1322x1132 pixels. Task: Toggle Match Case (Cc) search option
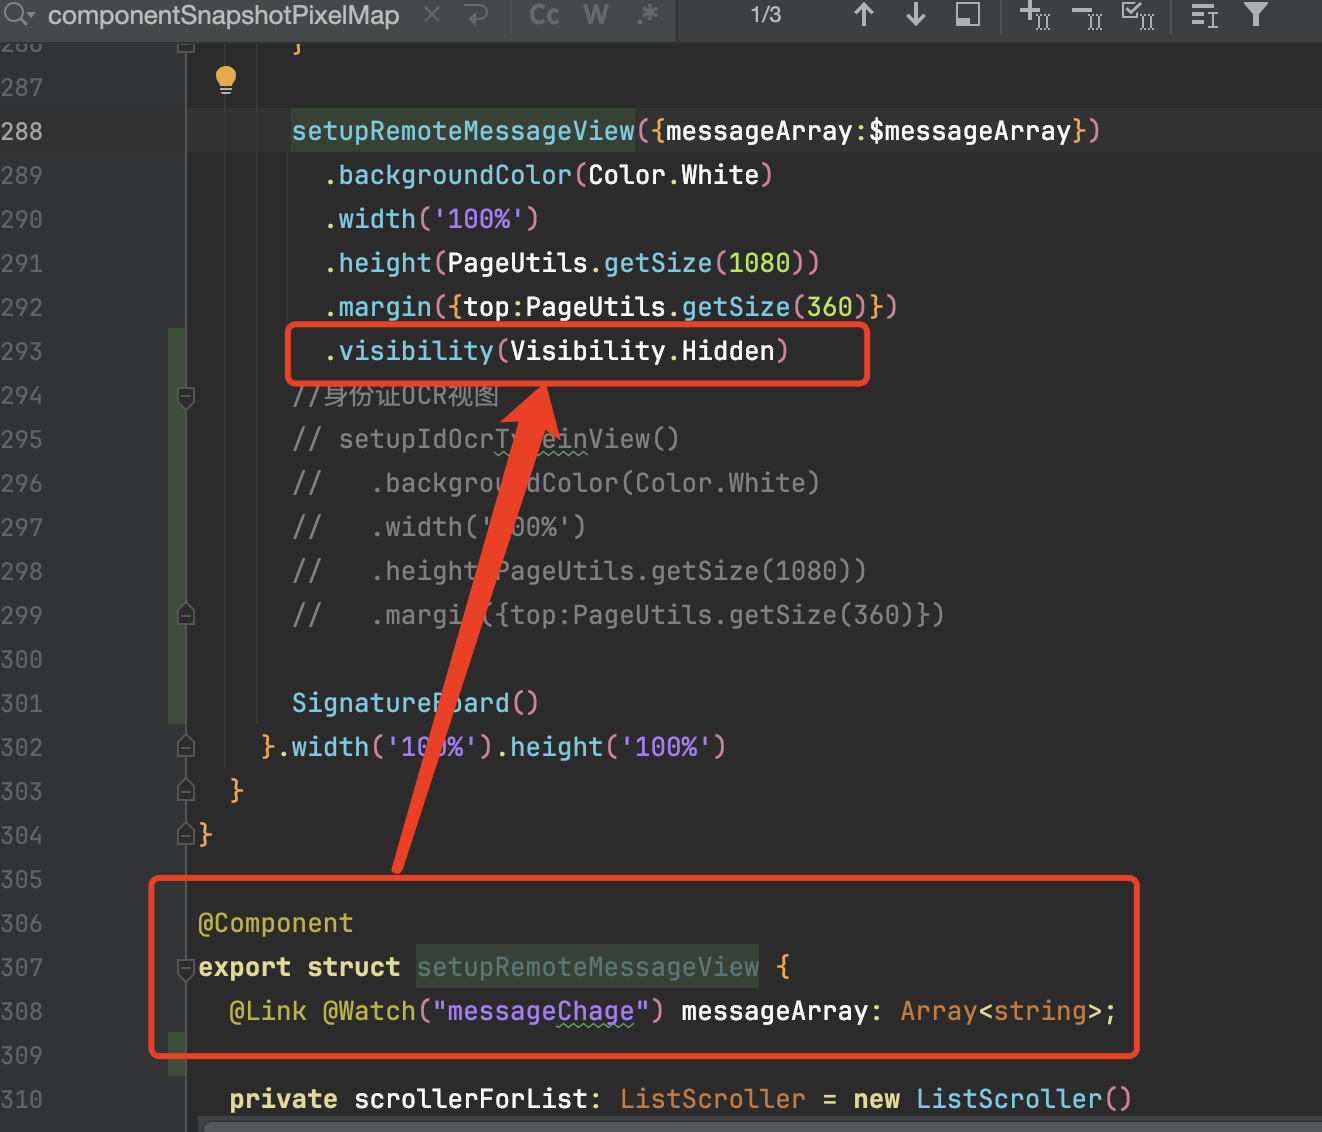tap(544, 15)
